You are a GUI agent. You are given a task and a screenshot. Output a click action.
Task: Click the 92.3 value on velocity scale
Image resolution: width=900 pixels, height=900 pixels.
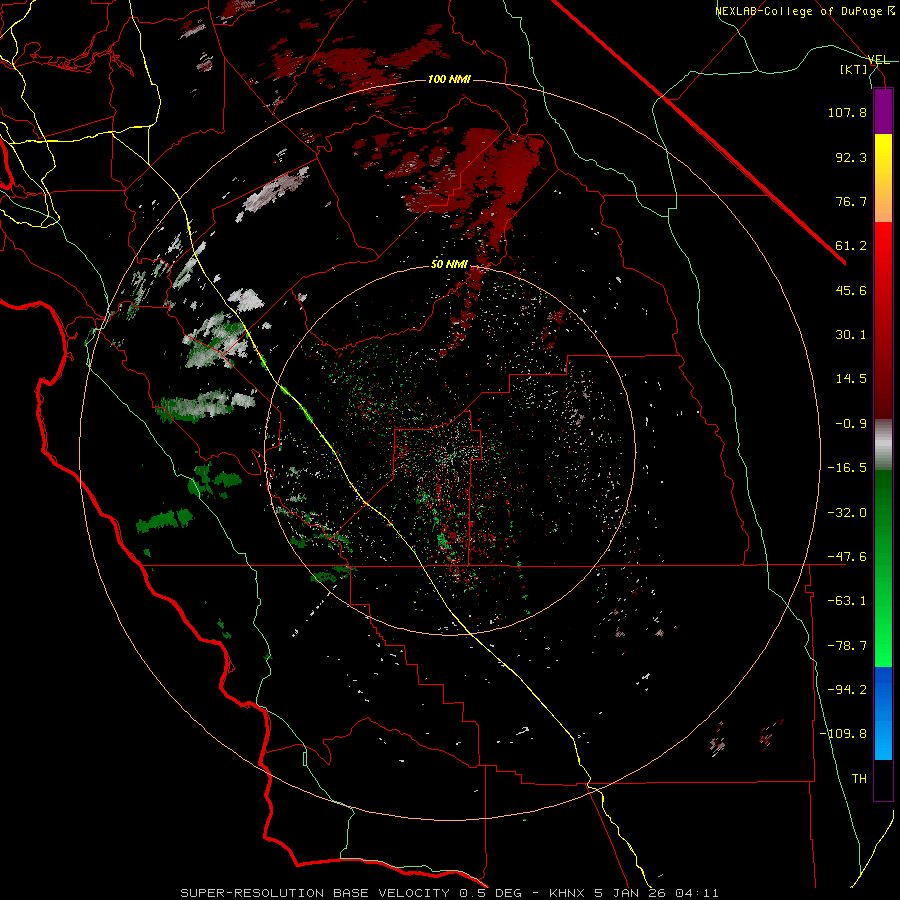point(851,157)
